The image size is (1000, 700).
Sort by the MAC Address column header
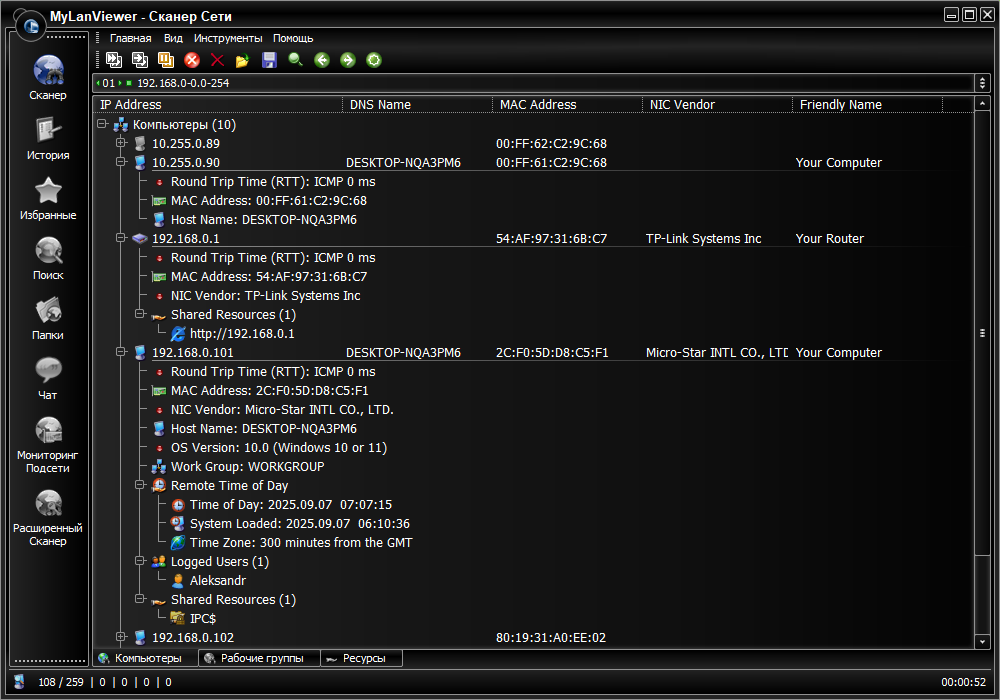pos(568,105)
